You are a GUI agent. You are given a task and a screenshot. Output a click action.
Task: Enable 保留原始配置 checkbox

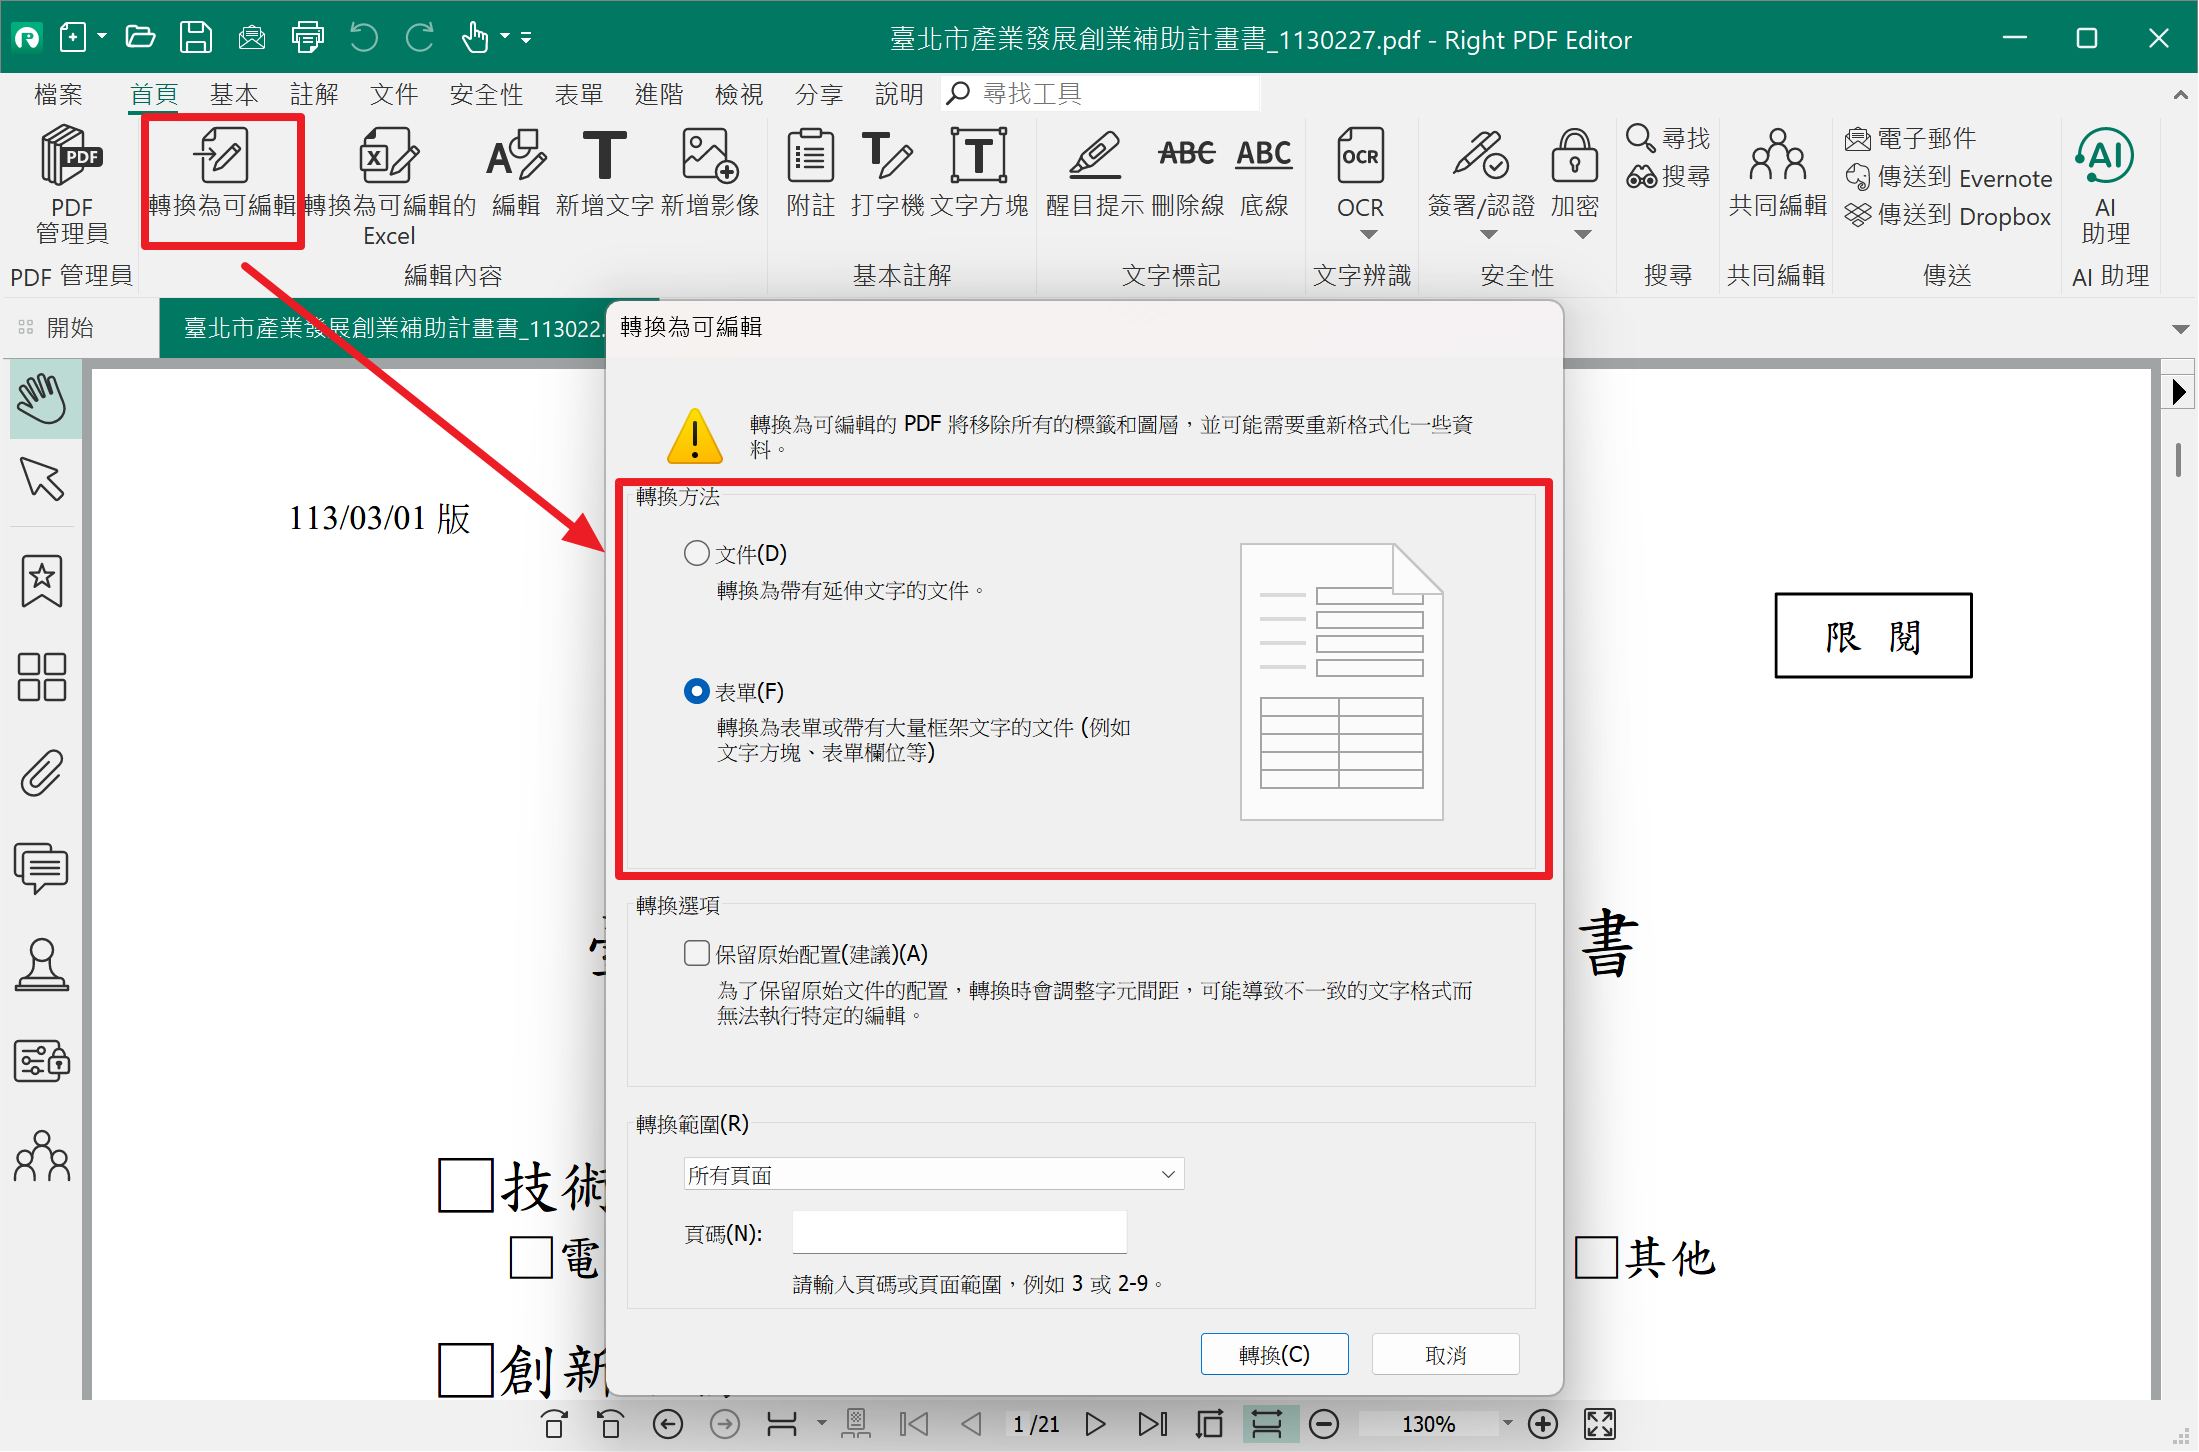(x=697, y=953)
